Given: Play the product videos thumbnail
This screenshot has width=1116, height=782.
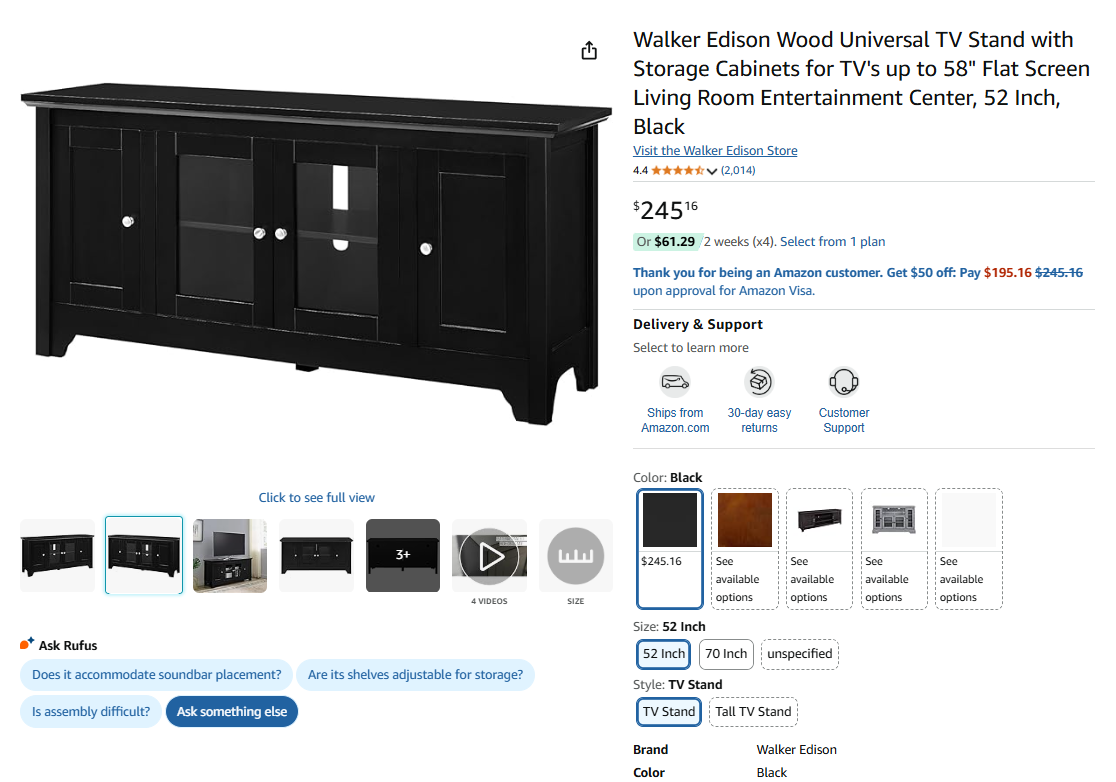Looking at the screenshot, I should pyautogui.click(x=489, y=556).
